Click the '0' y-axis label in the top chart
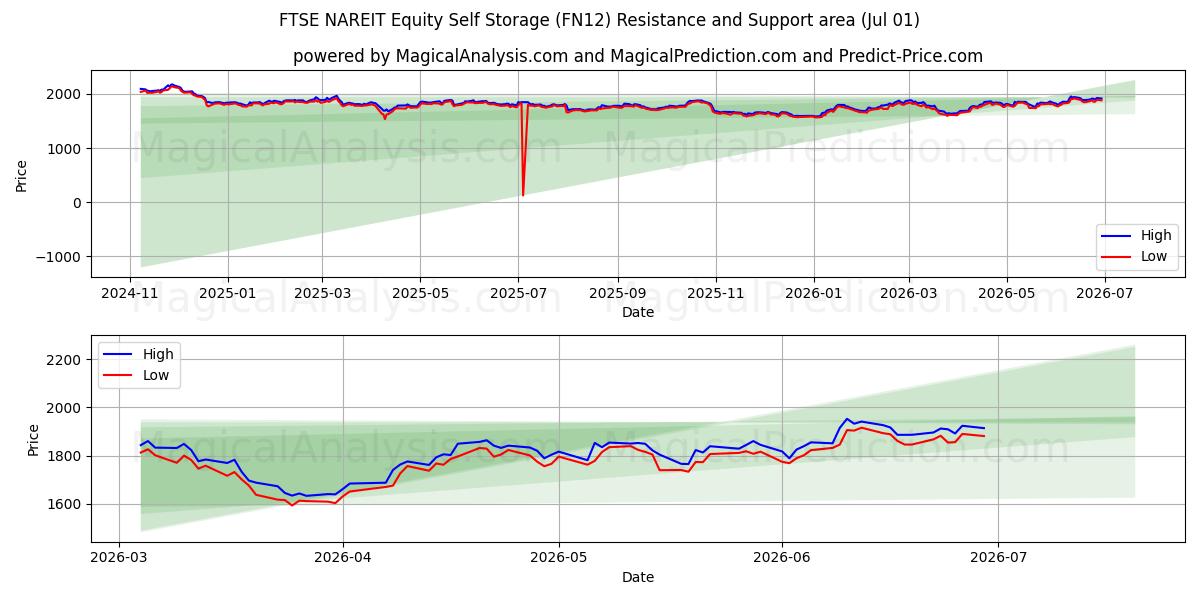Viewport: 1200px width, 600px height. (x=79, y=203)
